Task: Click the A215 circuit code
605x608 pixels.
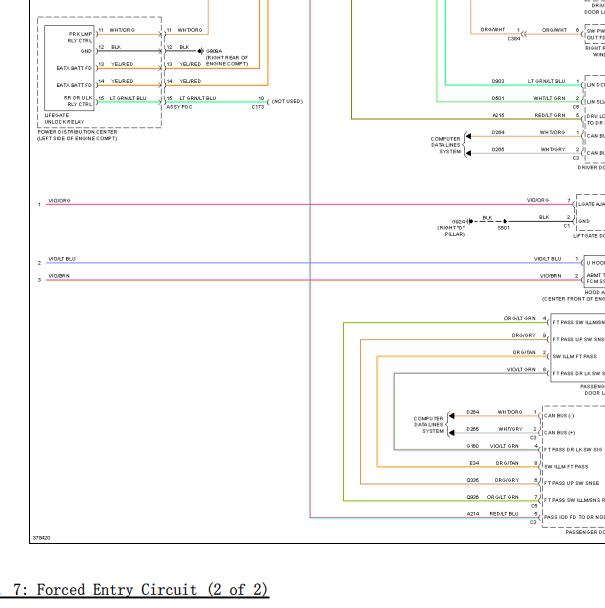Action: coord(498,115)
